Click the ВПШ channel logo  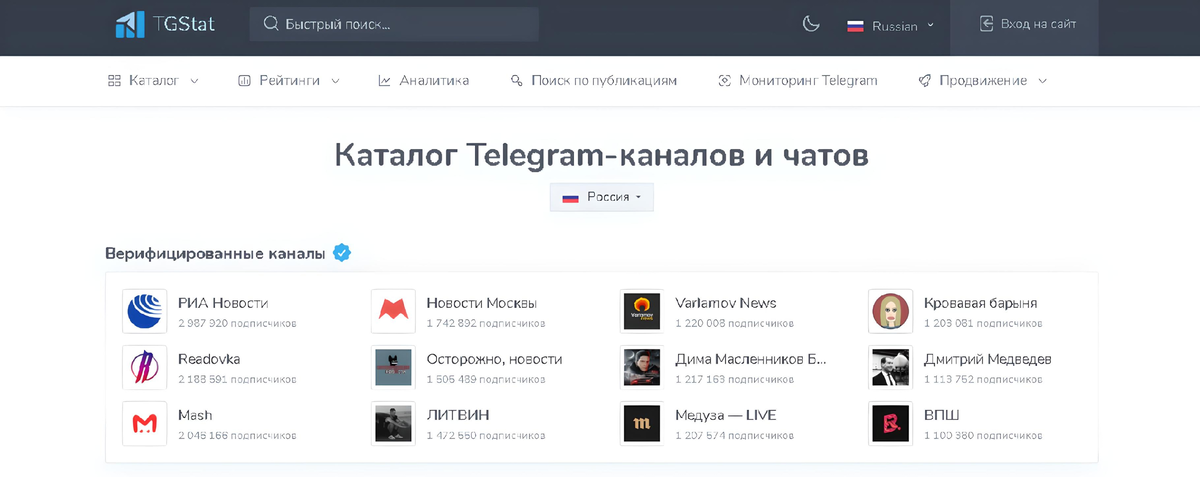[x=890, y=423]
